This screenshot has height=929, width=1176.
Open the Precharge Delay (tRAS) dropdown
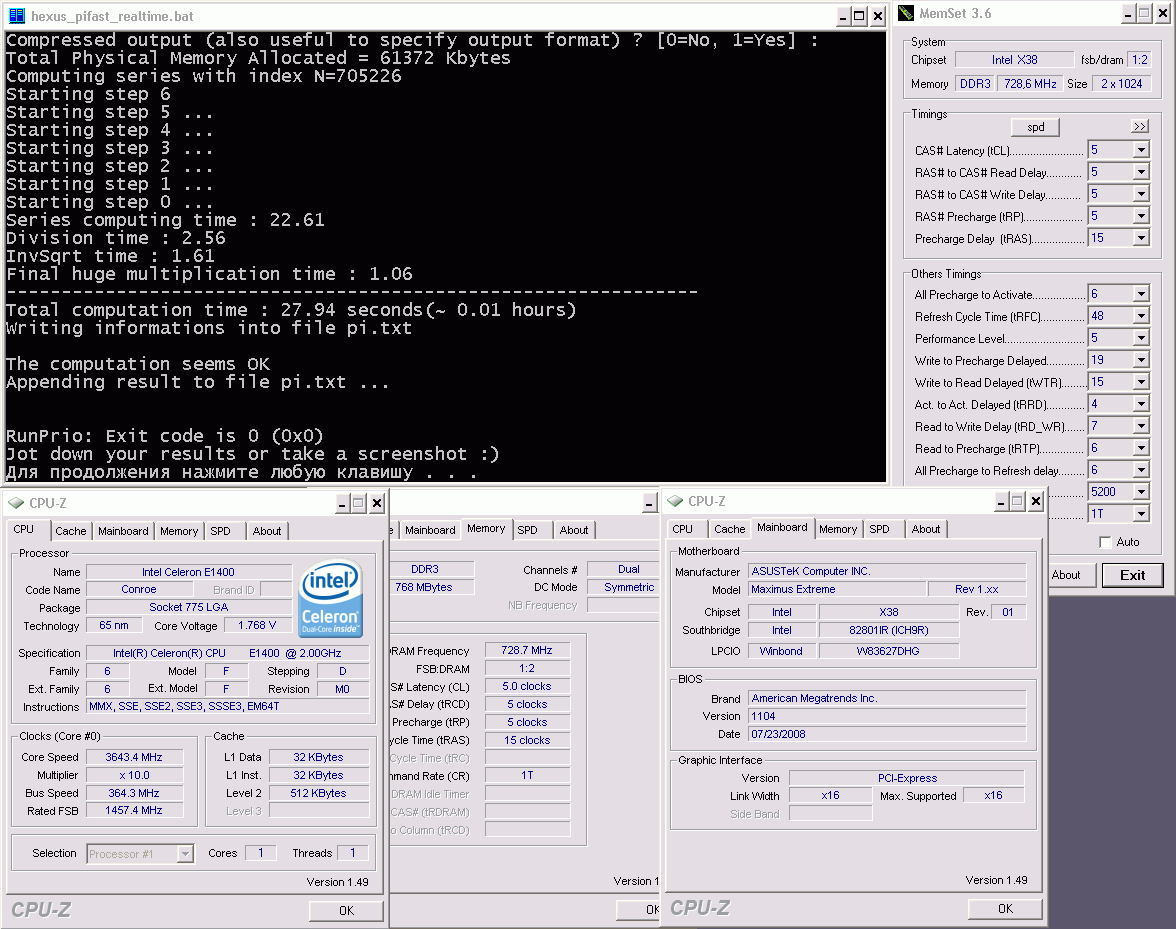pyautogui.click(x=1141, y=238)
